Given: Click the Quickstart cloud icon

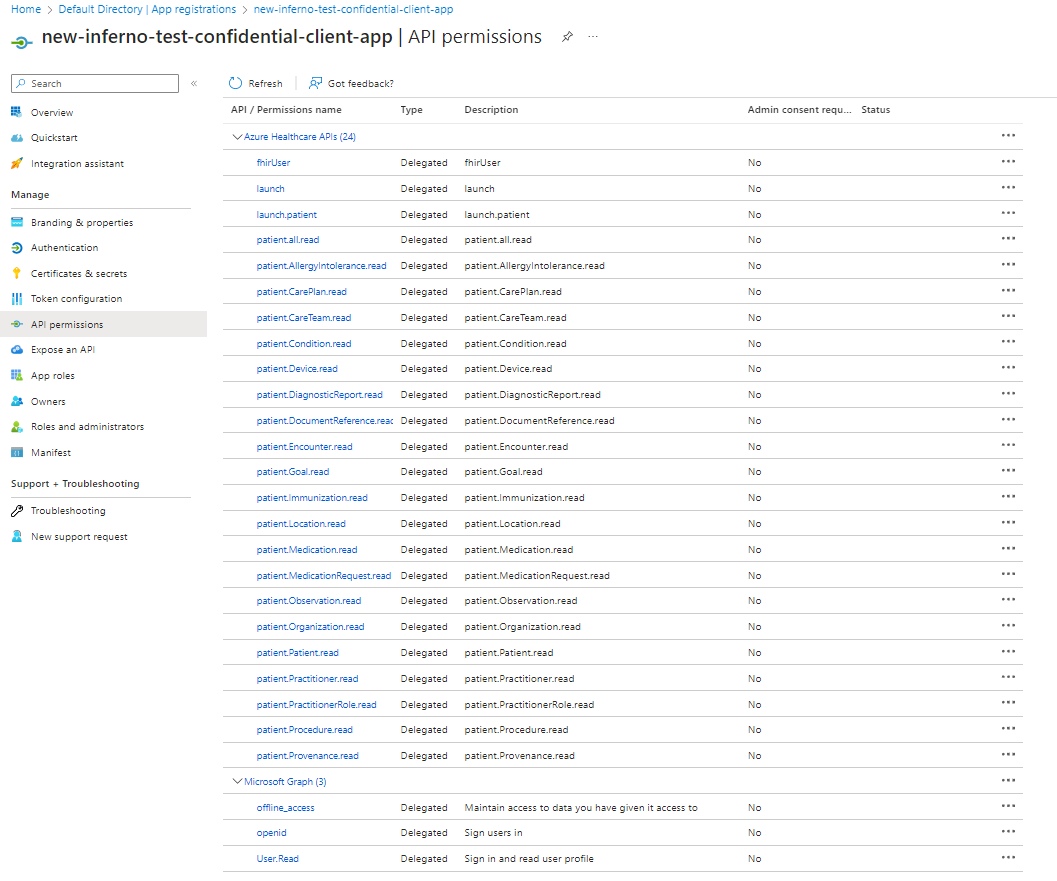Looking at the screenshot, I should pos(17,138).
